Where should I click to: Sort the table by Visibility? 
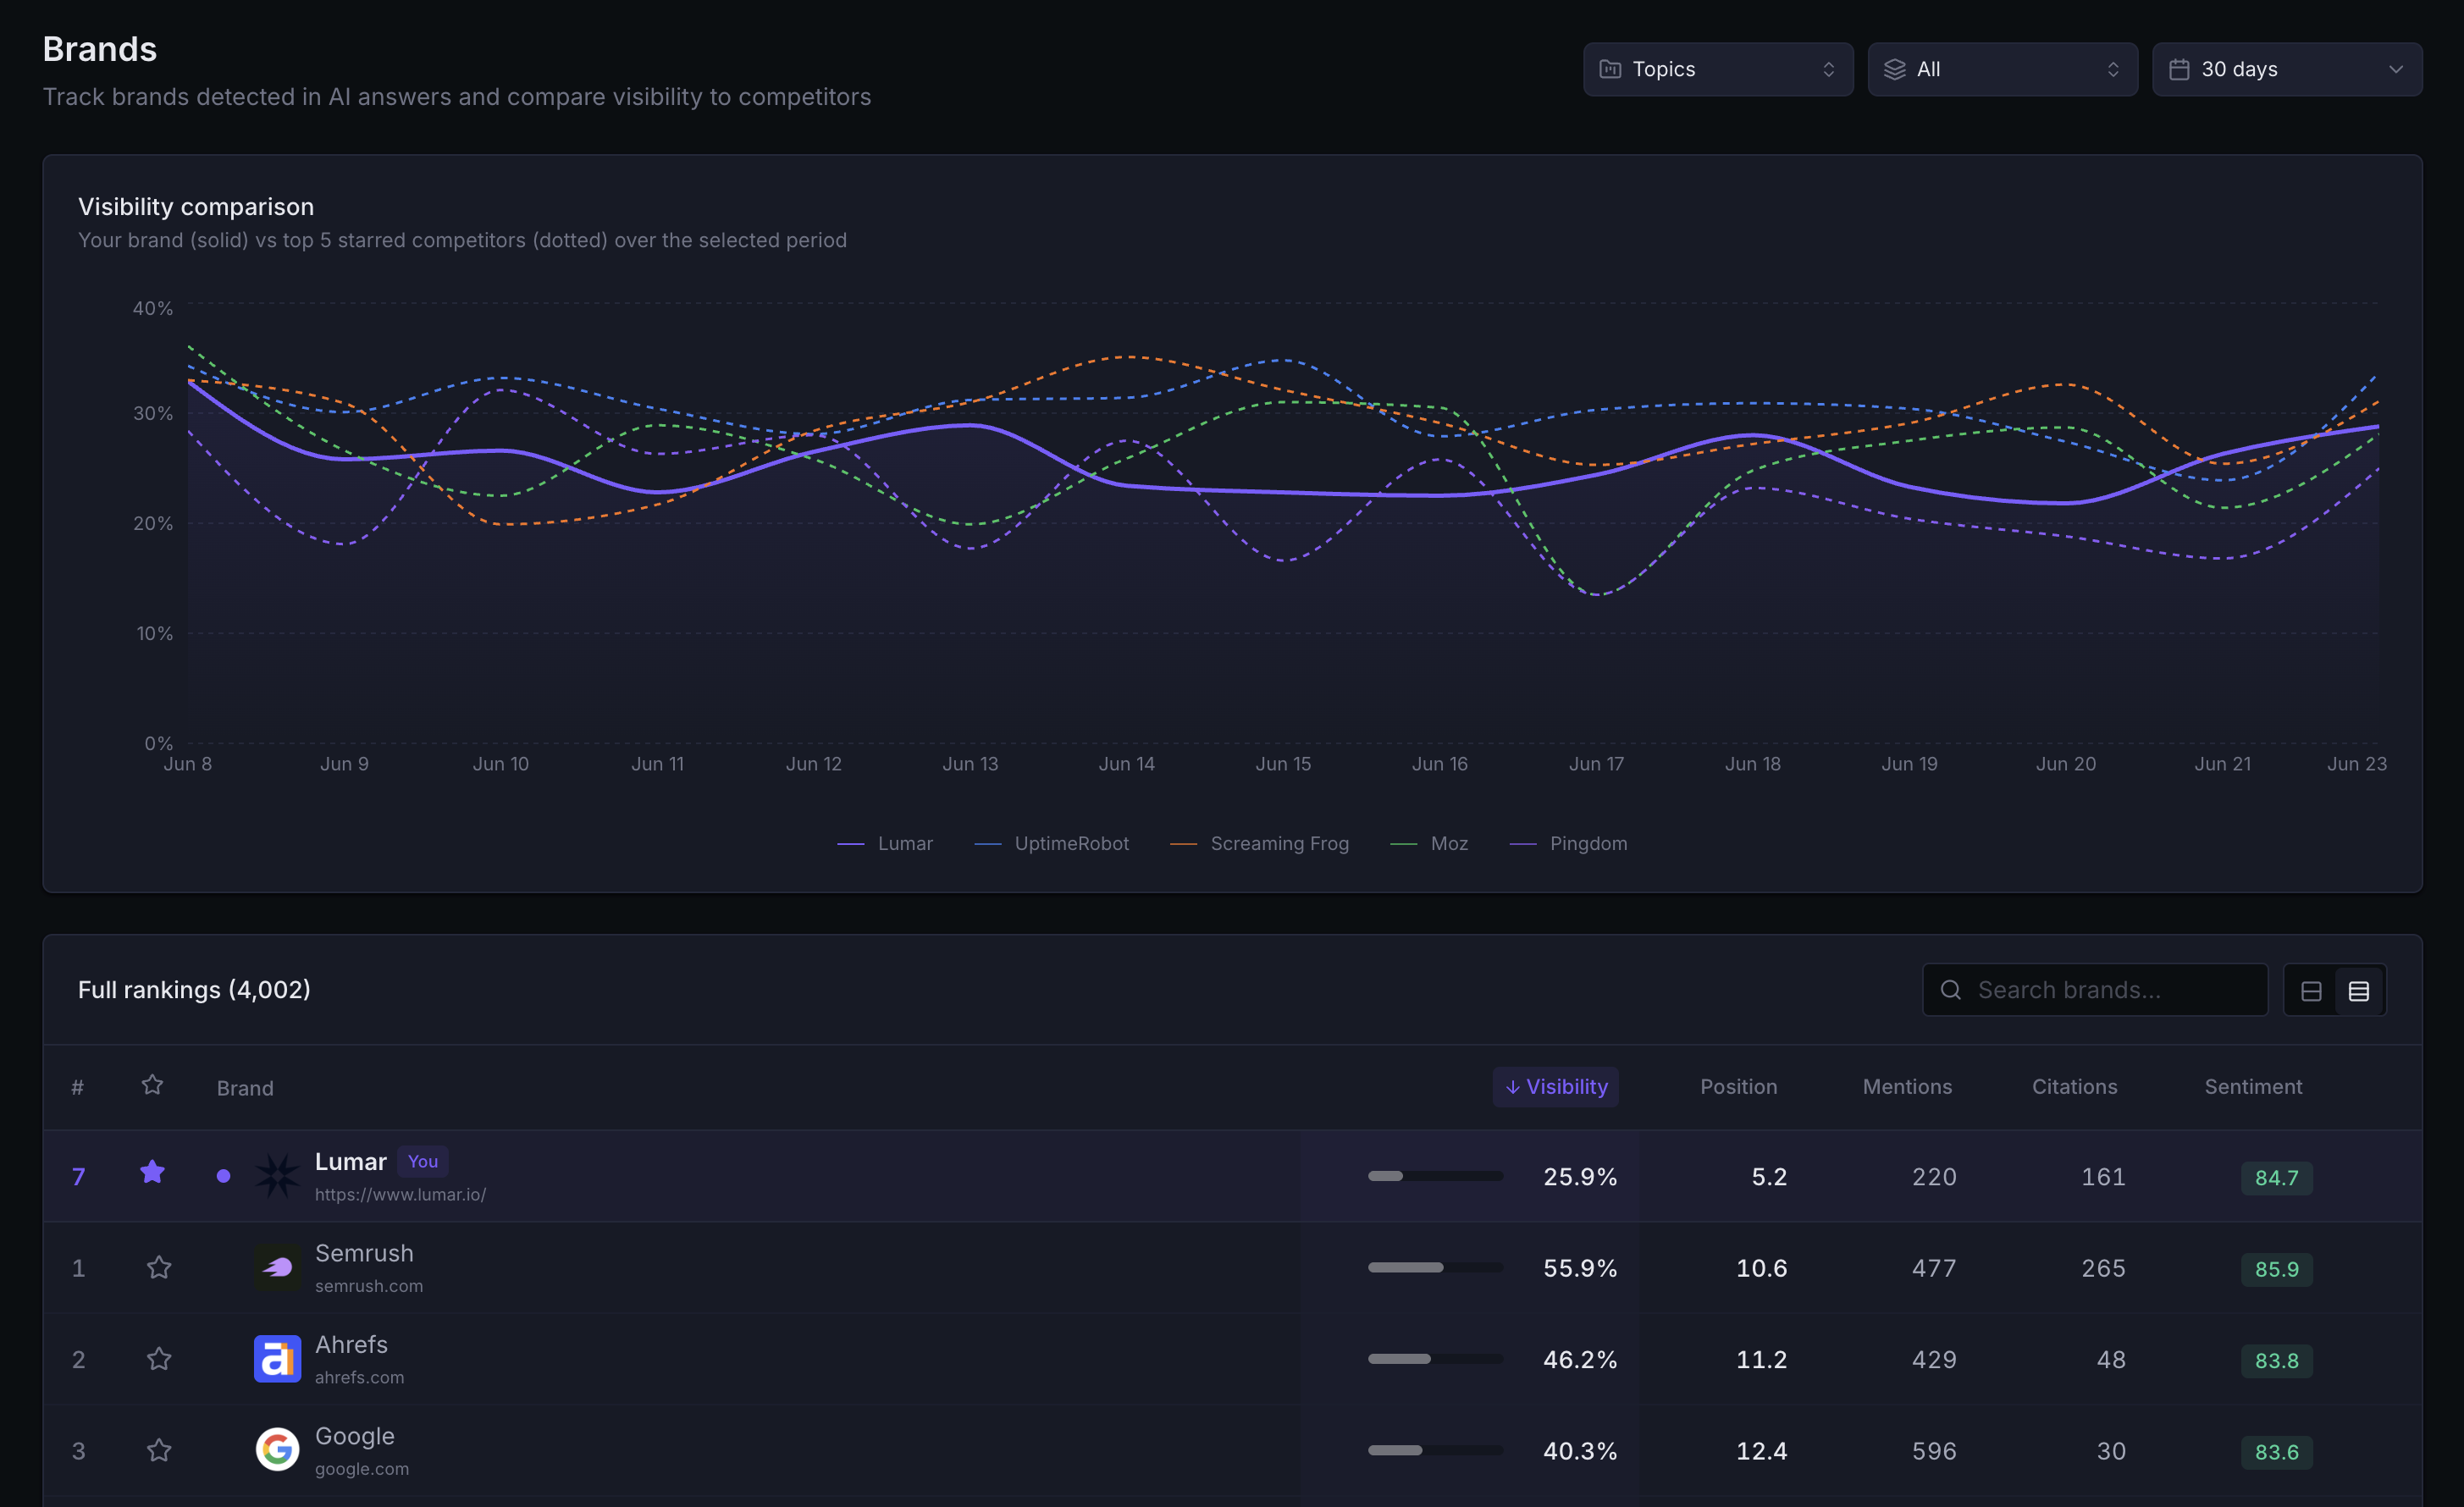[x=1555, y=1087]
